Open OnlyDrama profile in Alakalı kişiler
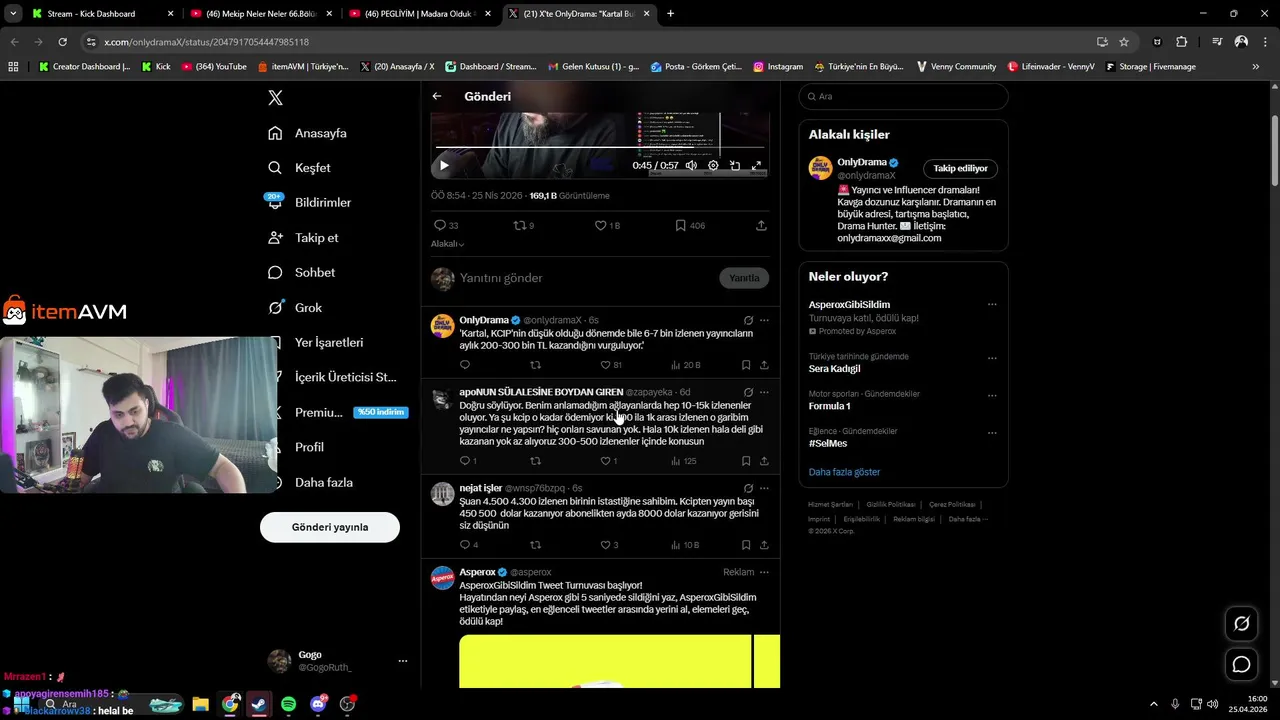This screenshot has height=720, width=1280. pyautogui.click(x=861, y=162)
